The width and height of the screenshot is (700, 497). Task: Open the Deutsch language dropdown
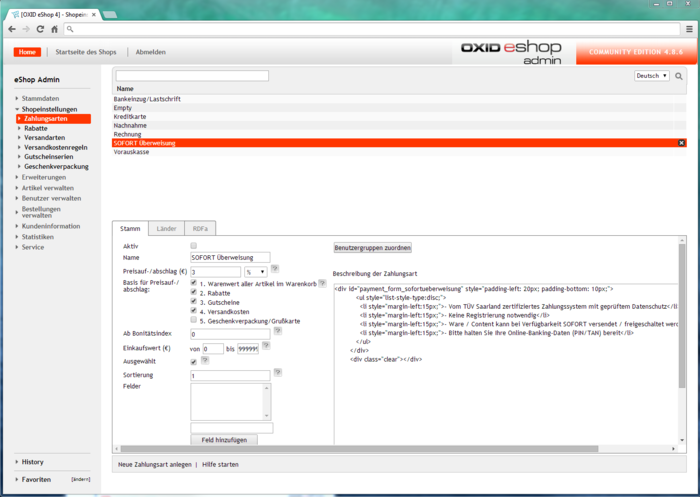[x=652, y=76]
